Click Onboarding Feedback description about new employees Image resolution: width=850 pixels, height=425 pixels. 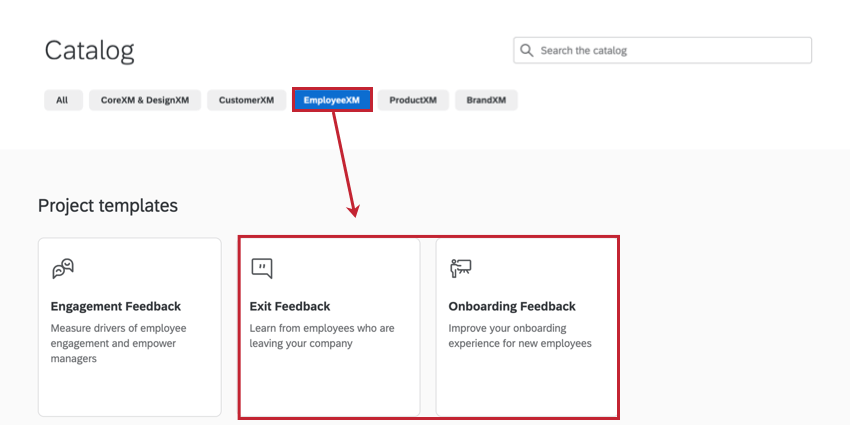[520, 336]
